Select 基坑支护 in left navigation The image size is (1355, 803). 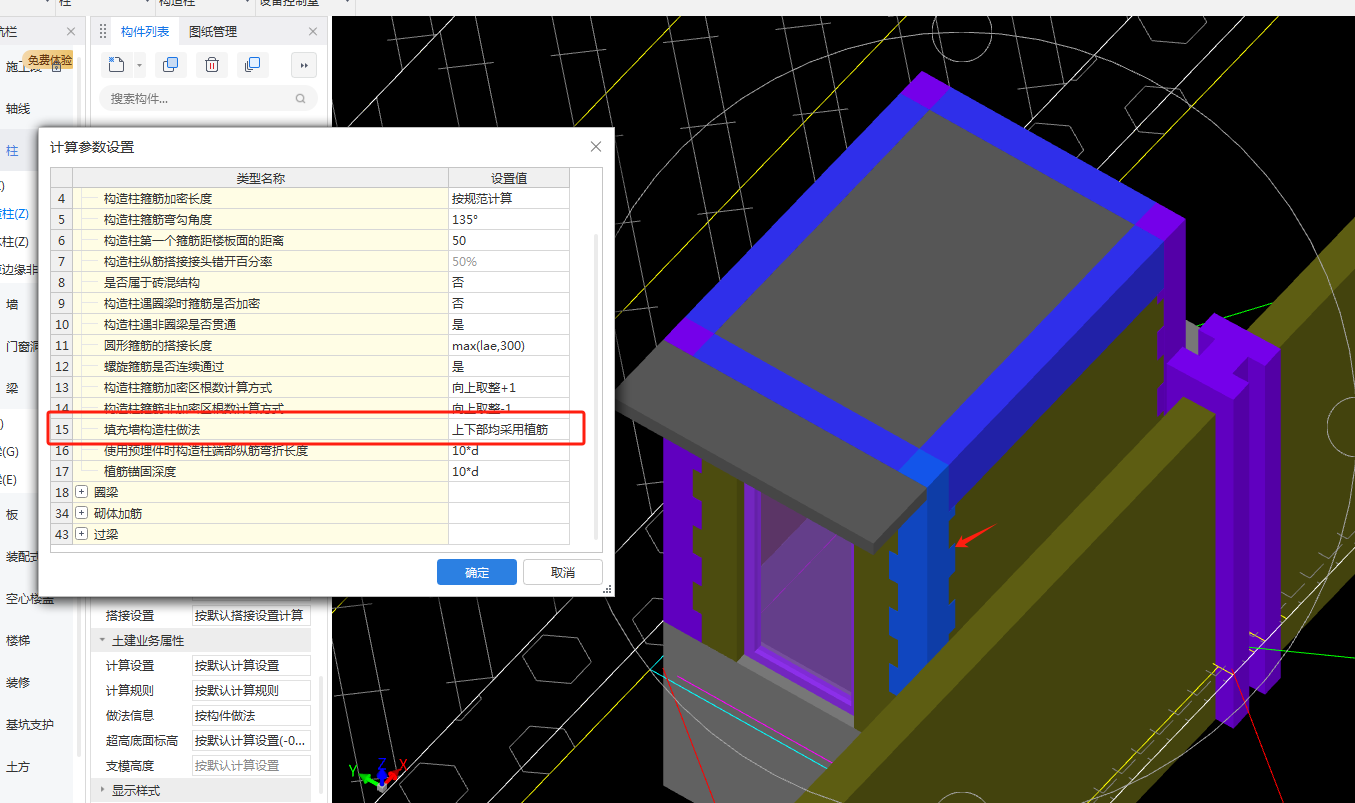pyautogui.click(x=30, y=724)
